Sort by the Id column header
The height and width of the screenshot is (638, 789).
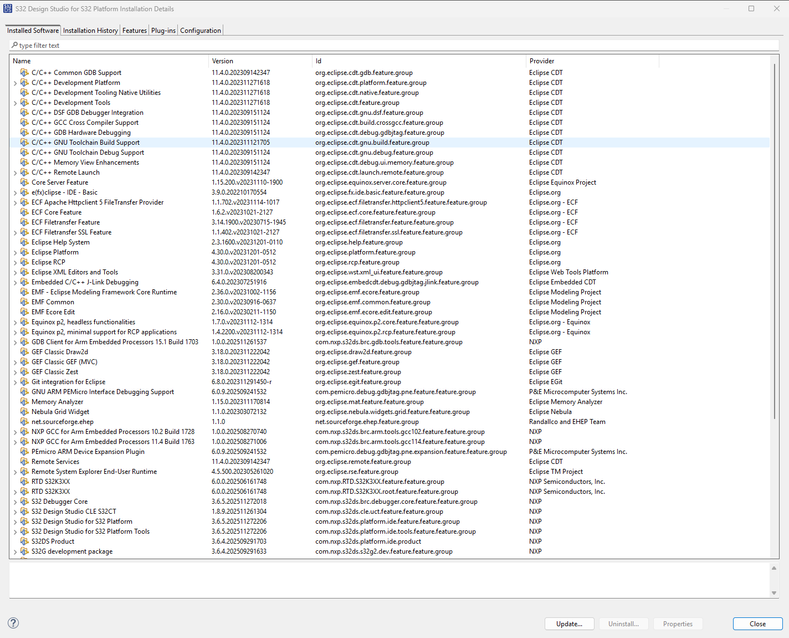tap(419, 61)
